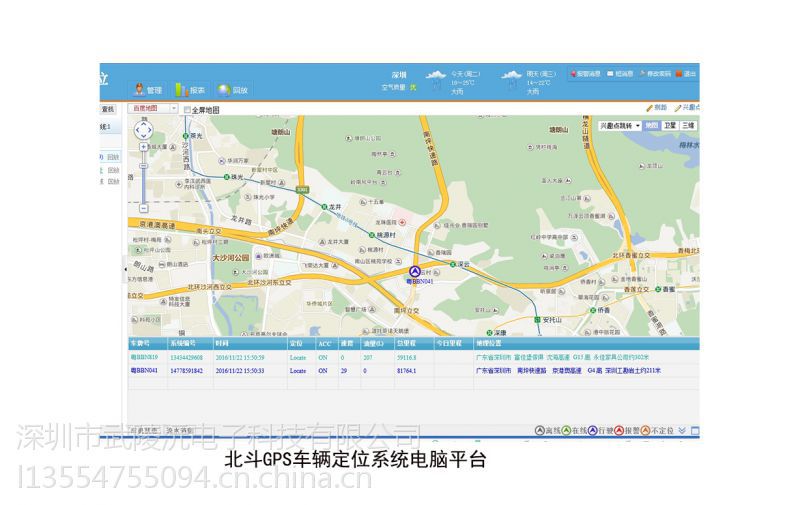Viewport: 800px width, 505px height.
Task: Click the map zoom out minus button
Action: point(143,208)
